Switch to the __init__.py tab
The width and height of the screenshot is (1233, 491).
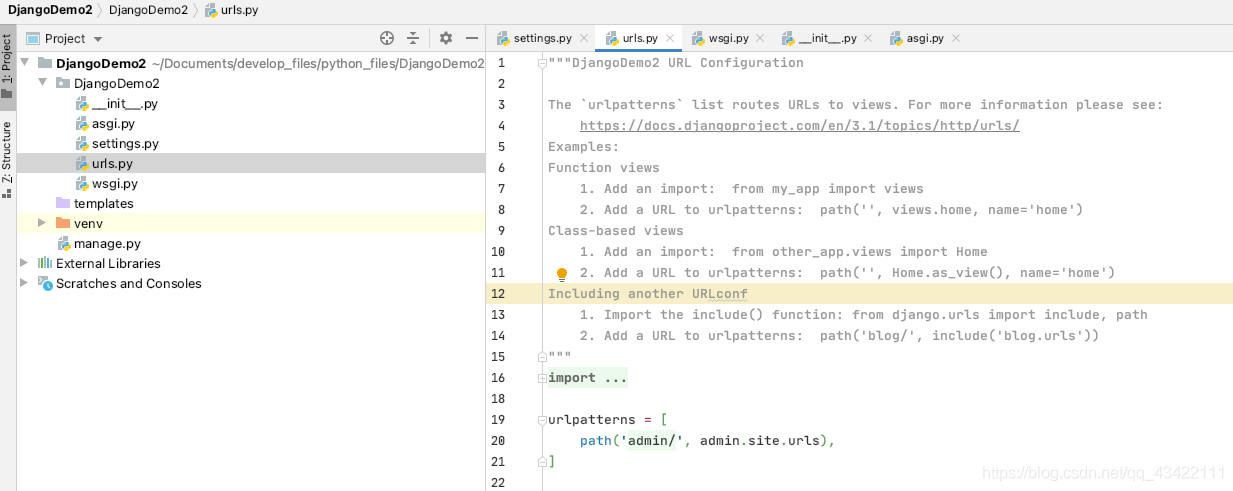pos(827,38)
